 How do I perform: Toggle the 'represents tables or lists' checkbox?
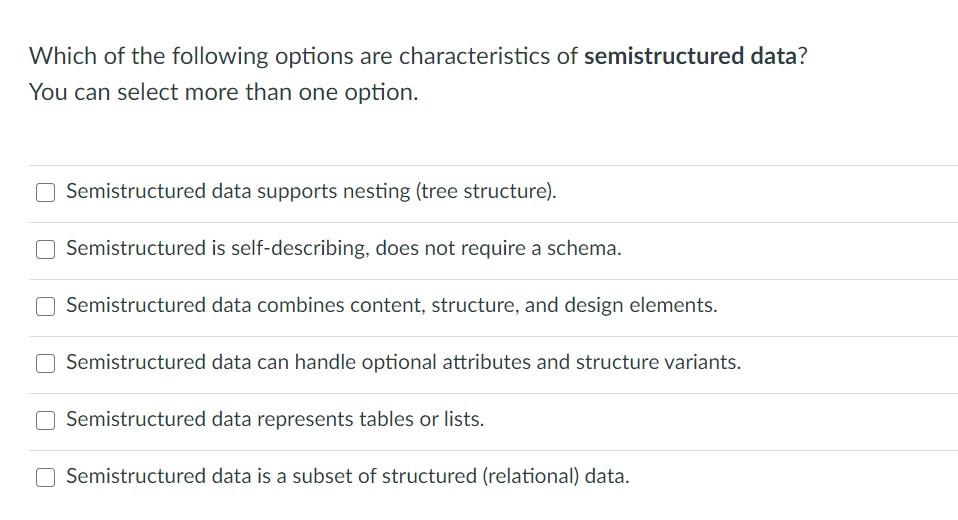coord(45,420)
